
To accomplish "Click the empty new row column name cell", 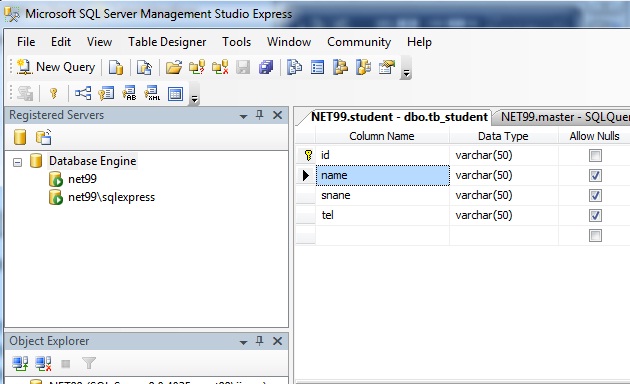I will (x=382, y=235).
